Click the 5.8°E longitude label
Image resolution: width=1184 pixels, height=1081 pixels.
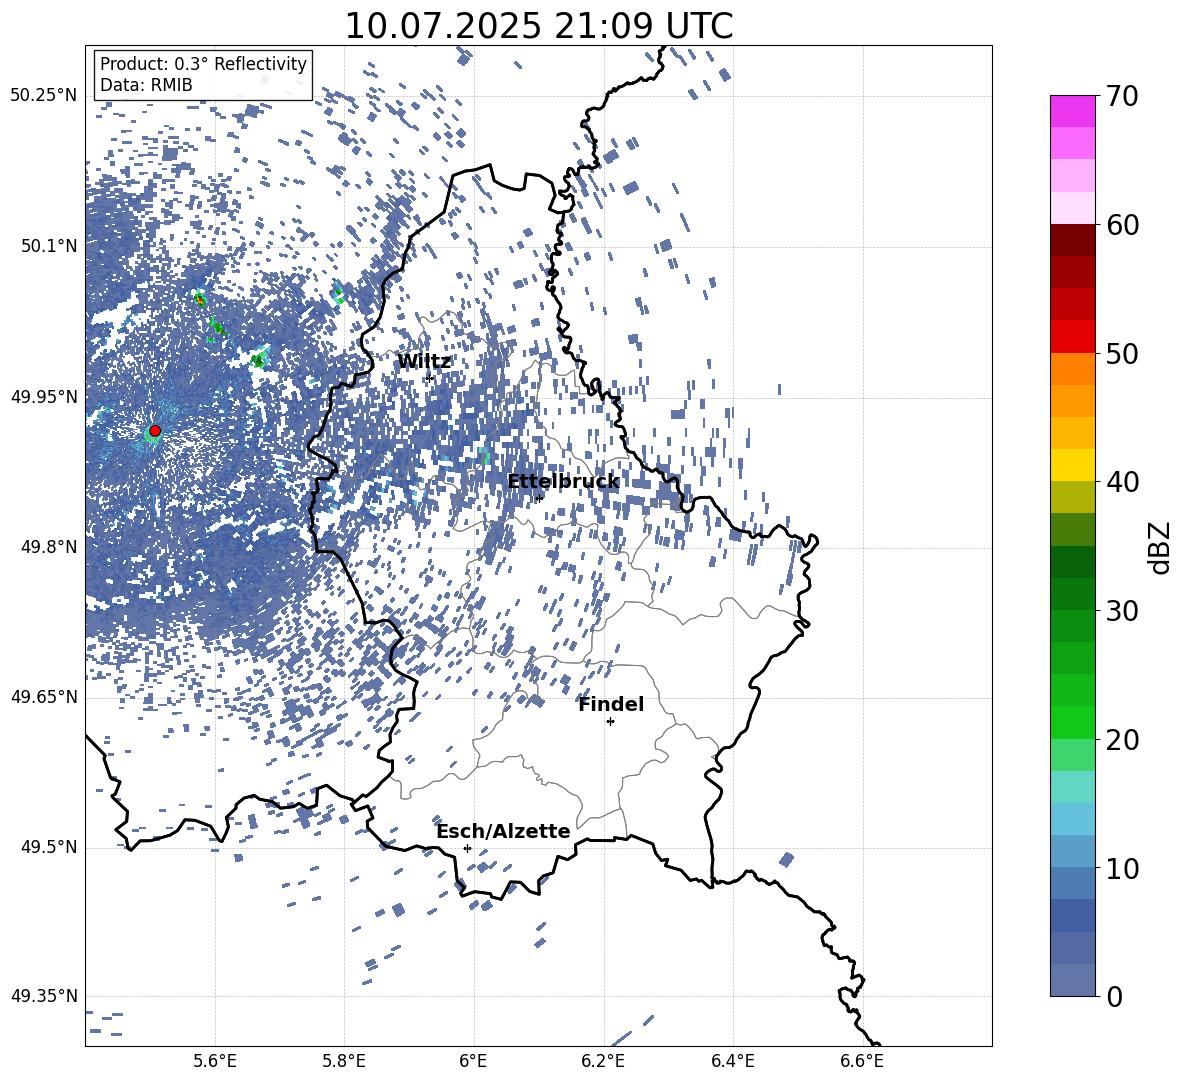pos(344,1061)
